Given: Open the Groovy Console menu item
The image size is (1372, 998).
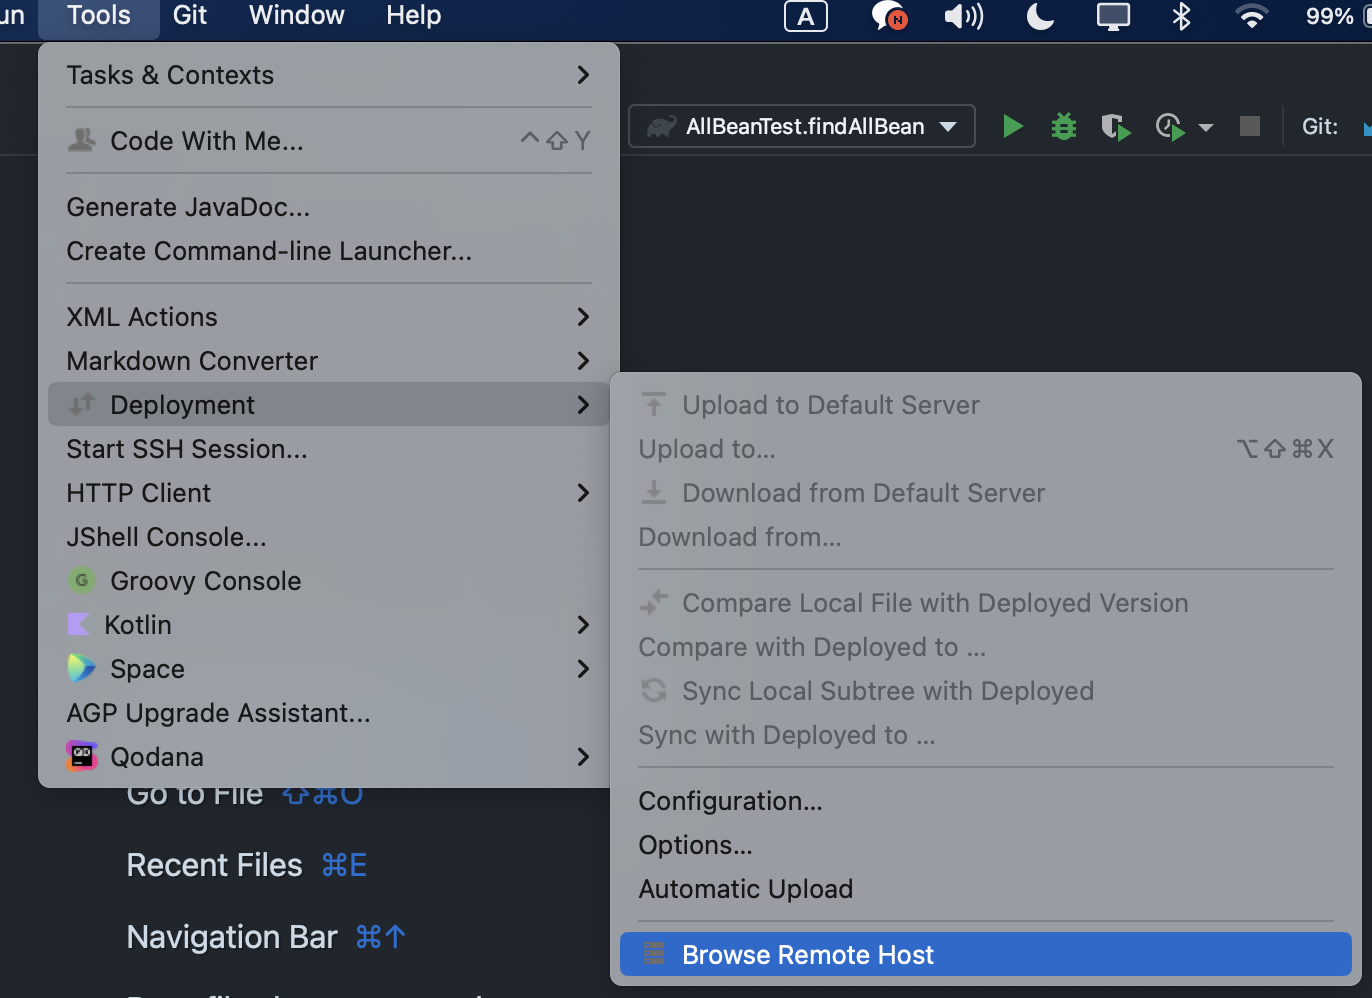Looking at the screenshot, I should pyautogui.click(x=329, y=581).
